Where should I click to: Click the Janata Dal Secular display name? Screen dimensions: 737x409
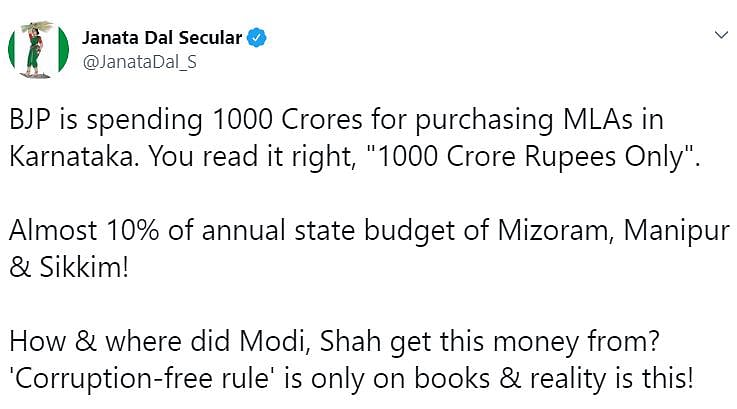pyautogui.click(x=161, y=39)
